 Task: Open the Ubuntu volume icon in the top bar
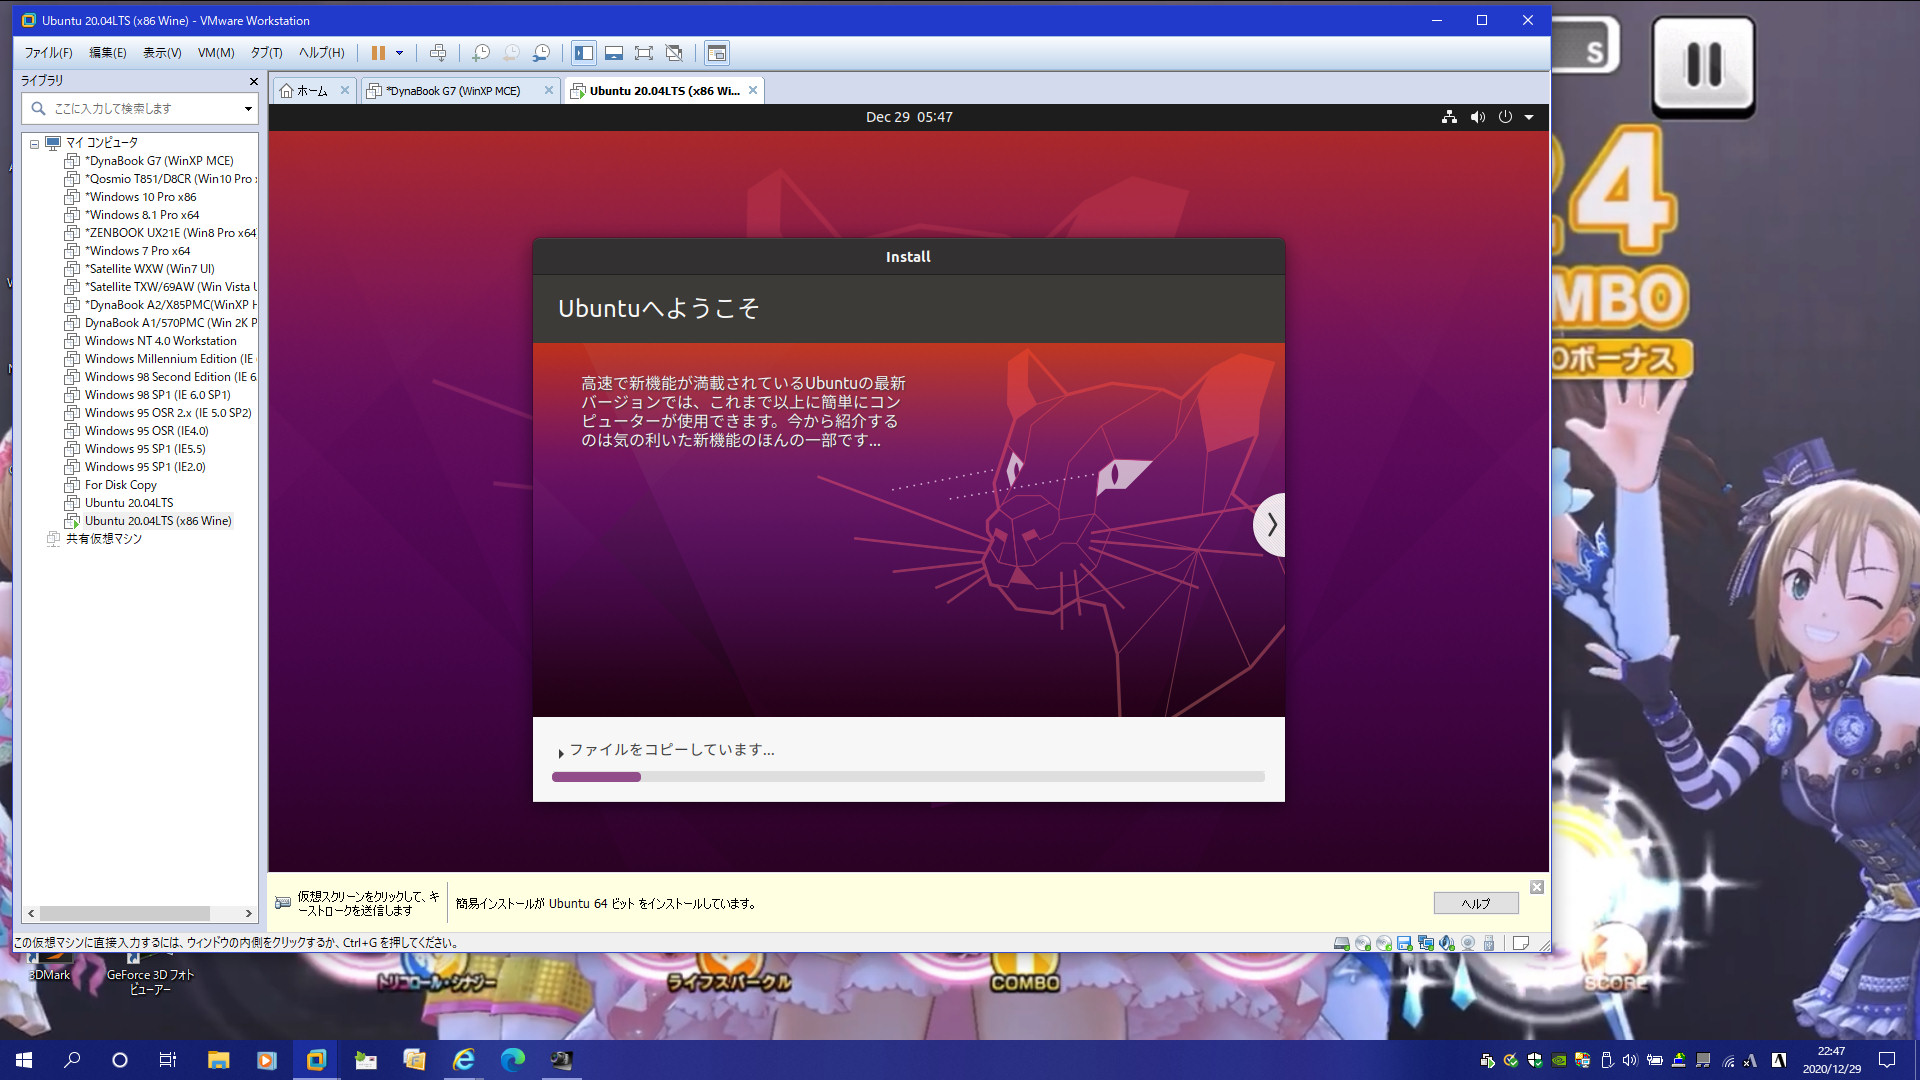(1477, 117)
